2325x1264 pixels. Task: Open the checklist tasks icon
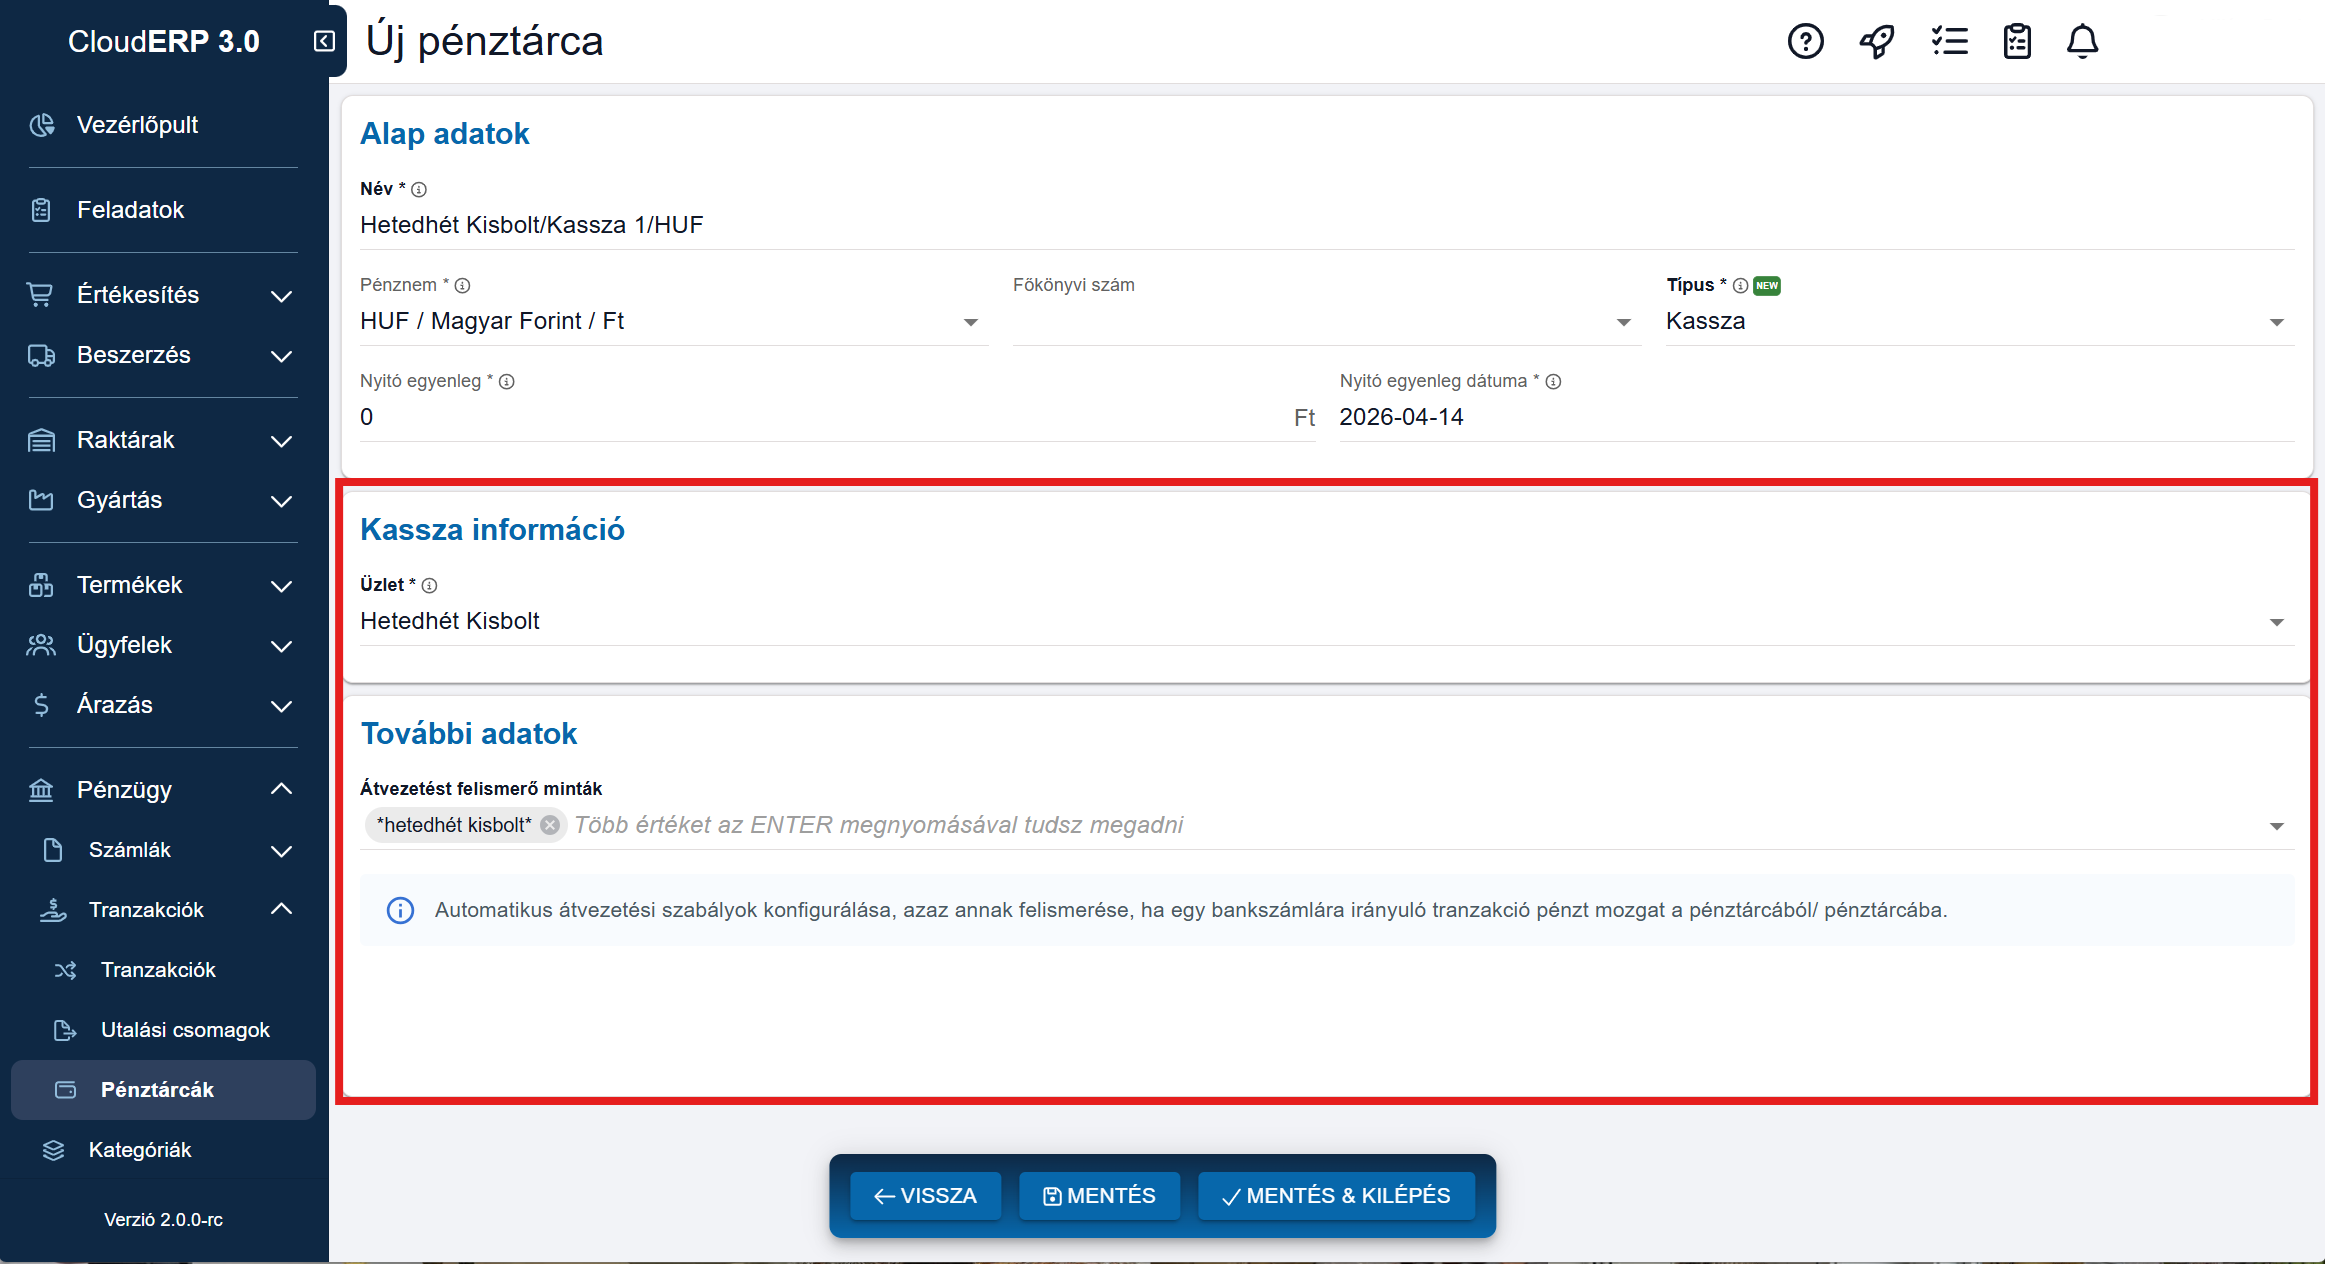(1949, 42)
